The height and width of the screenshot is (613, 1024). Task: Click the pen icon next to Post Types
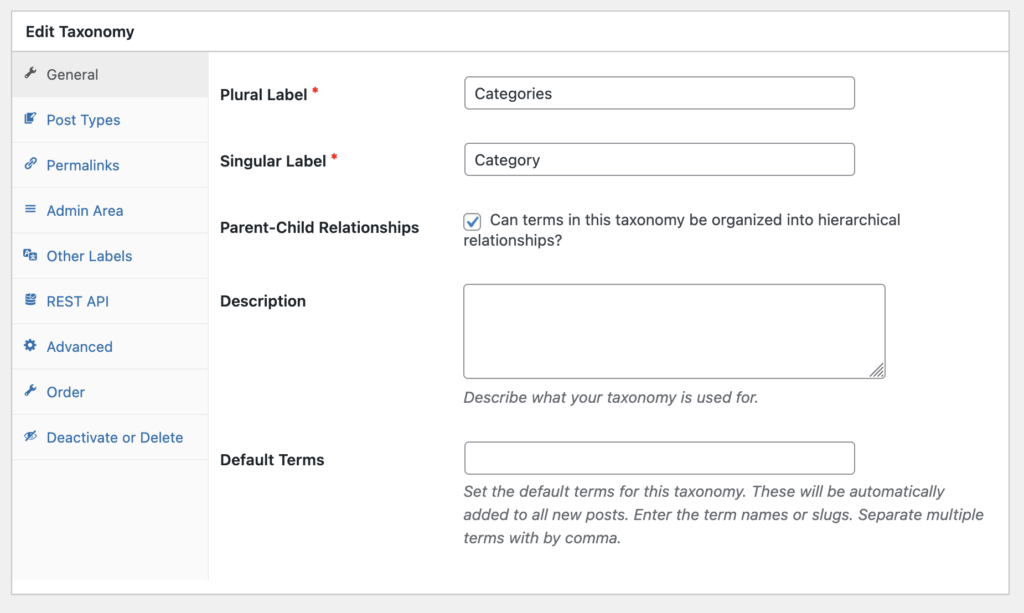point(31,119)
